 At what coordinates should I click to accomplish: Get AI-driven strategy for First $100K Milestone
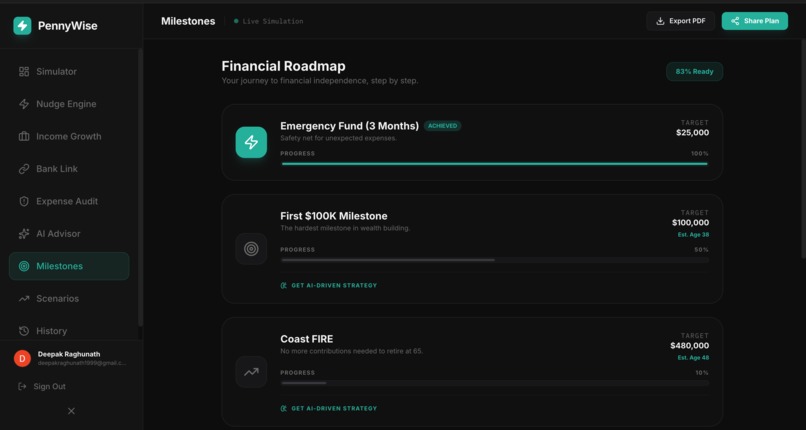329,285
